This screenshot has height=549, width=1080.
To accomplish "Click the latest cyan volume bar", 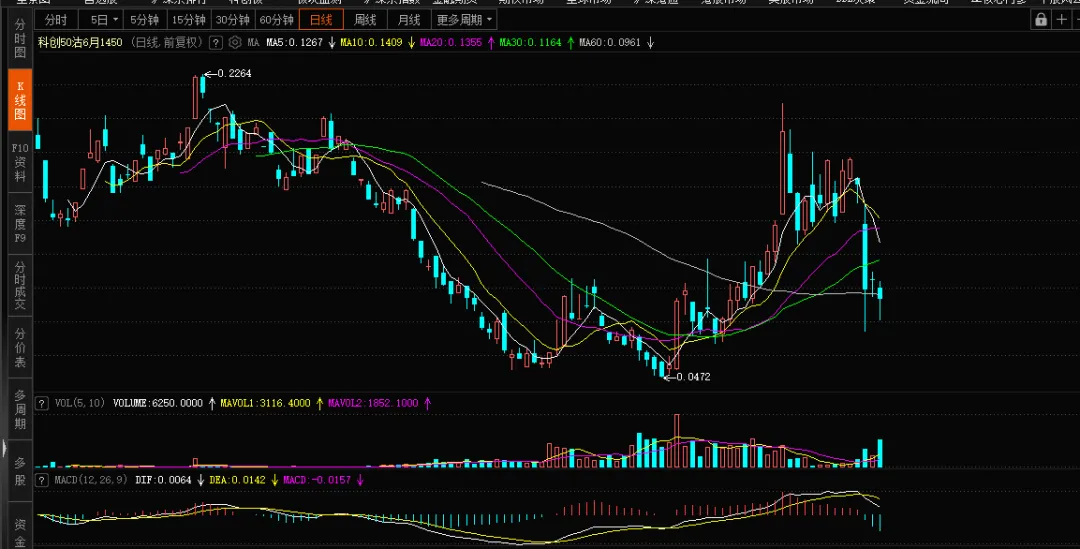I will [x=880, y=453].
